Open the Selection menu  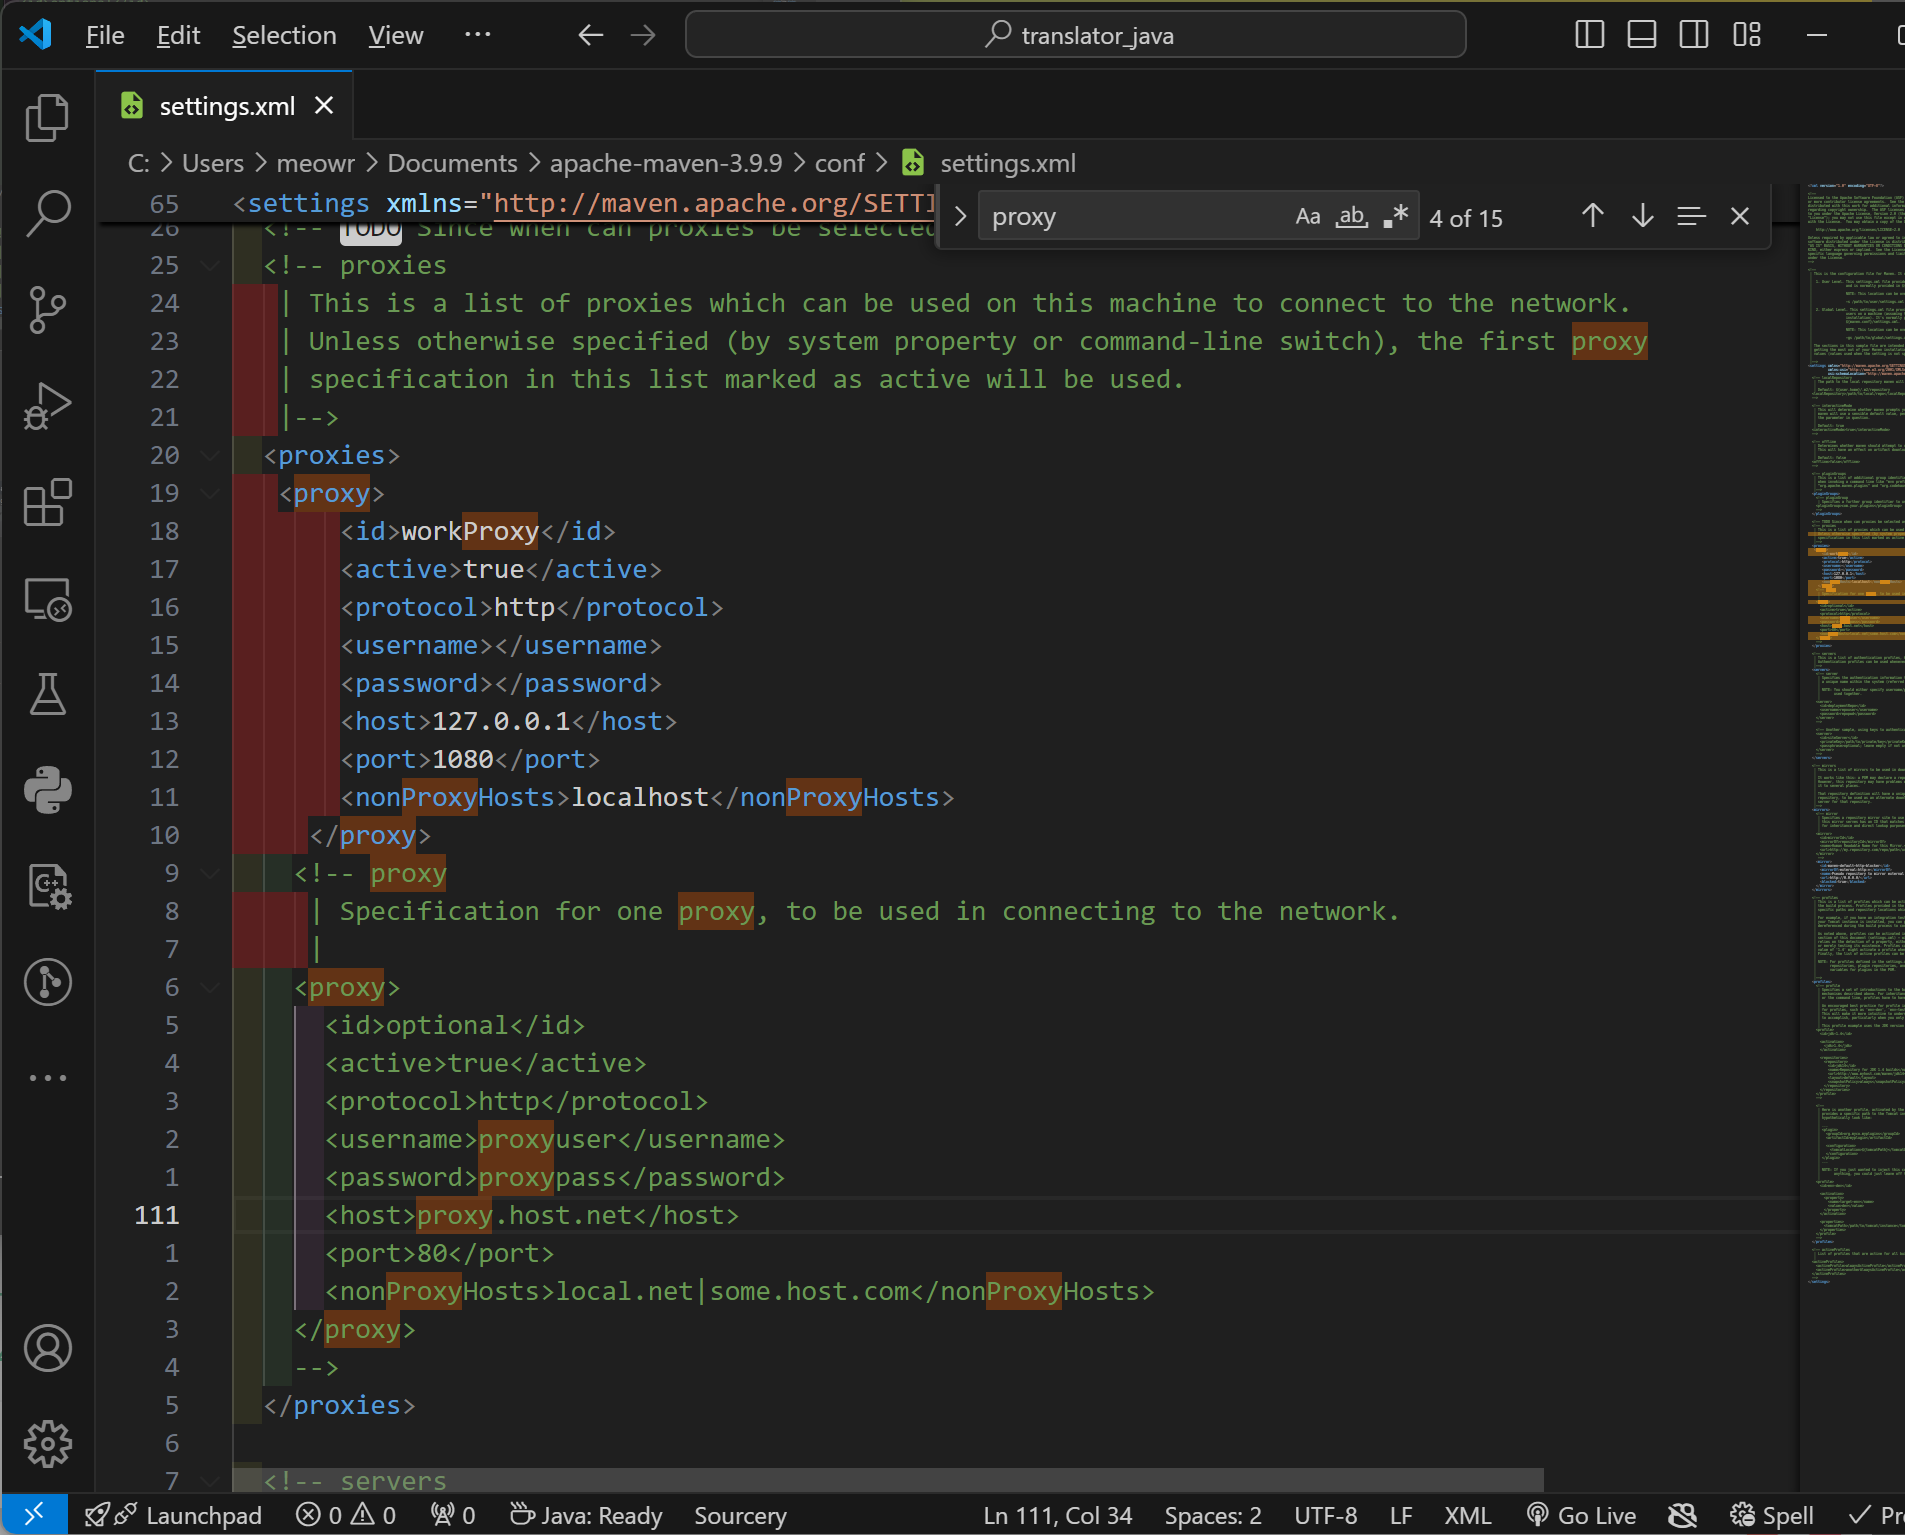(x=284, y=35)
